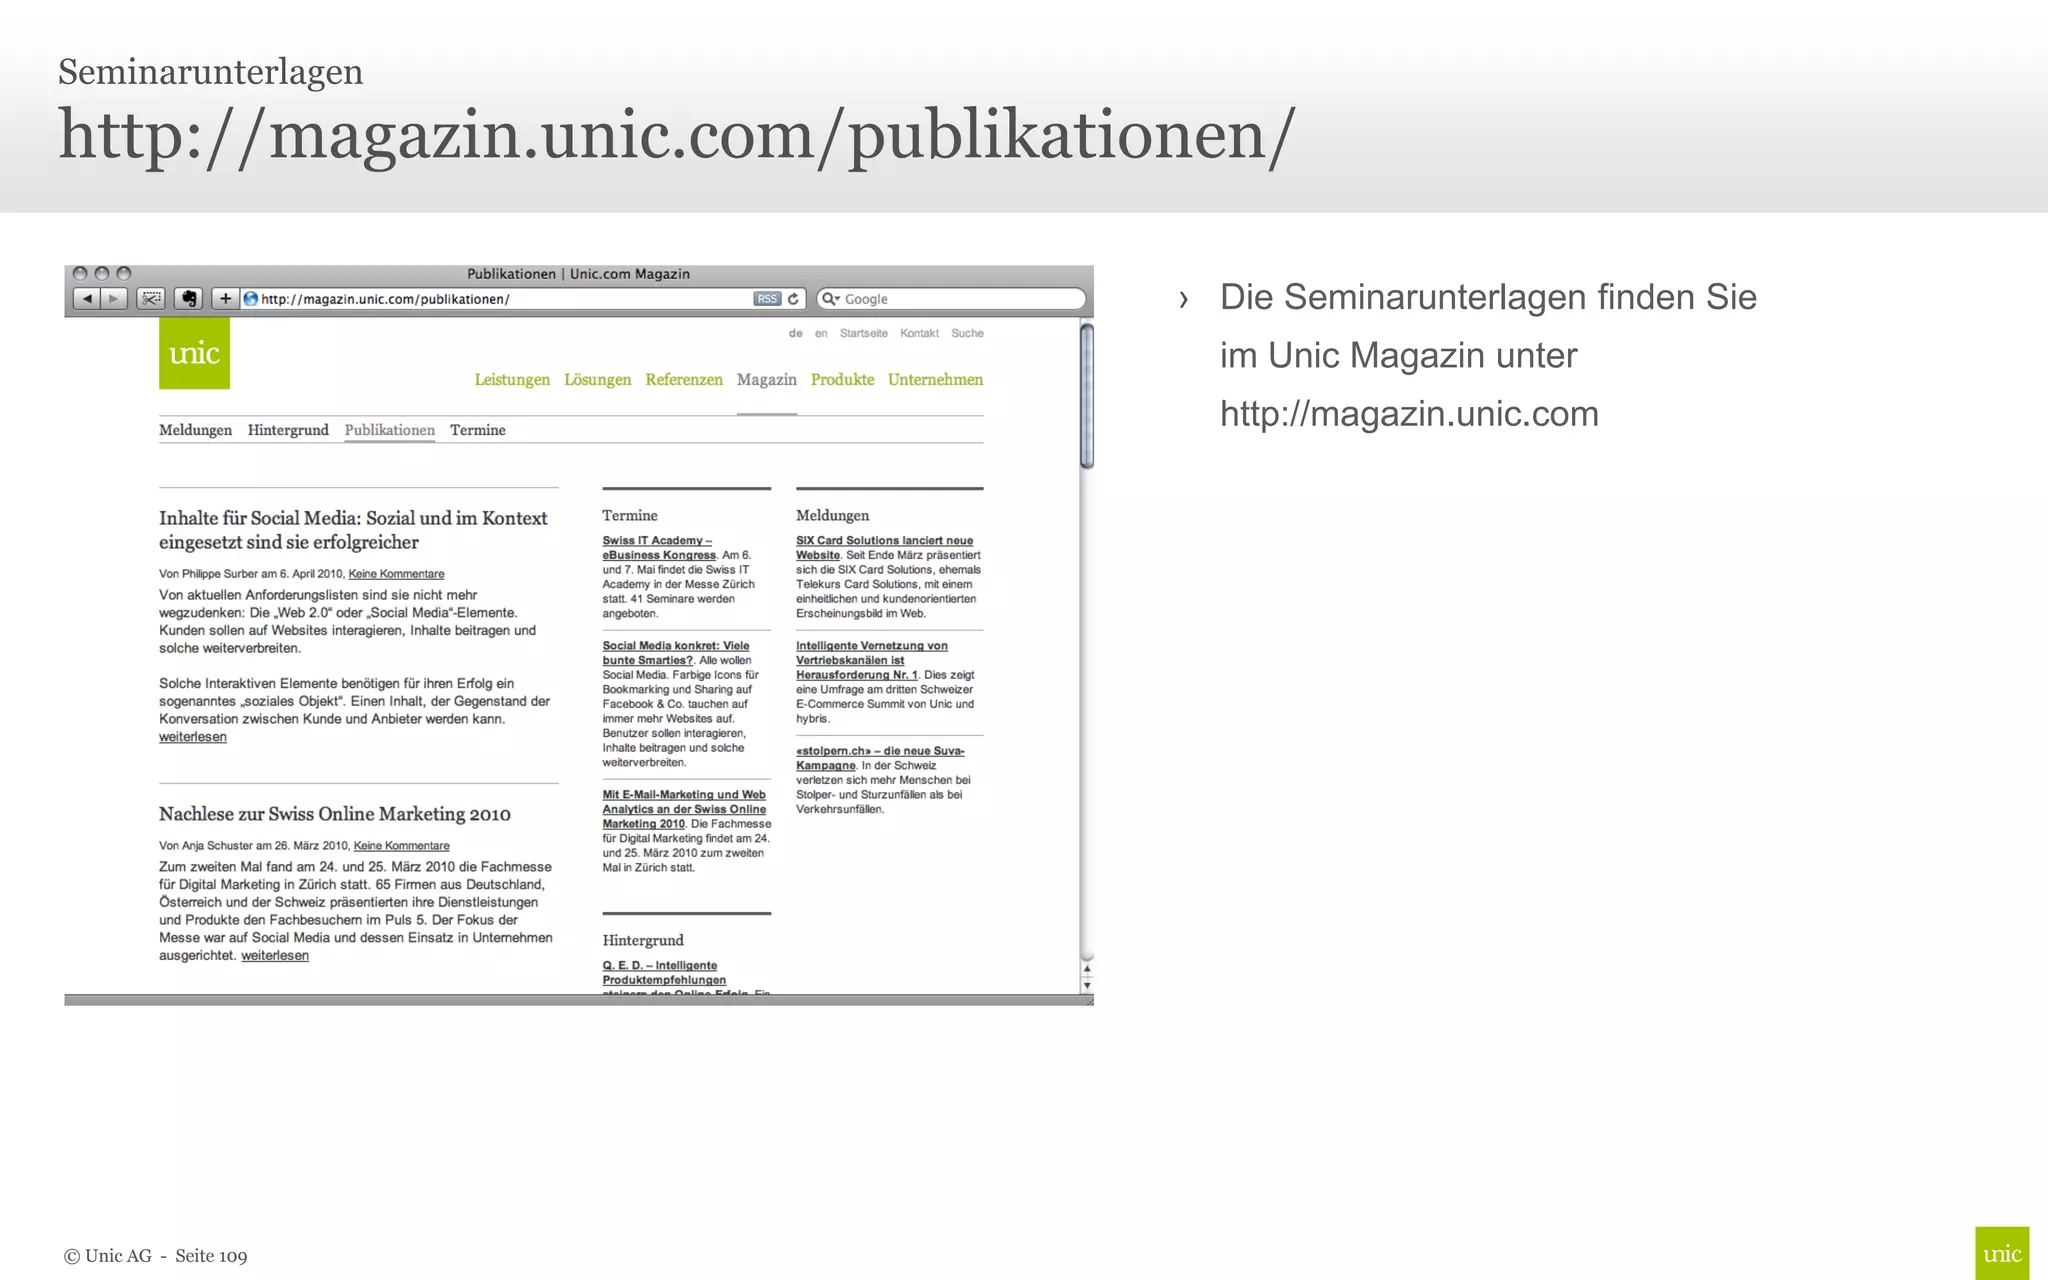
Task: Click the 'Hintergrund' sidebar heading
Action: click(643, 941)
